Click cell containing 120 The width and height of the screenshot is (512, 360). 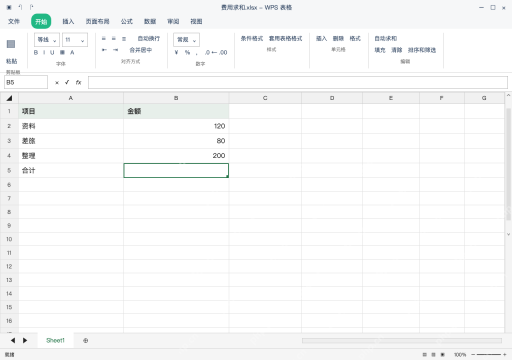tap(176, 126)
